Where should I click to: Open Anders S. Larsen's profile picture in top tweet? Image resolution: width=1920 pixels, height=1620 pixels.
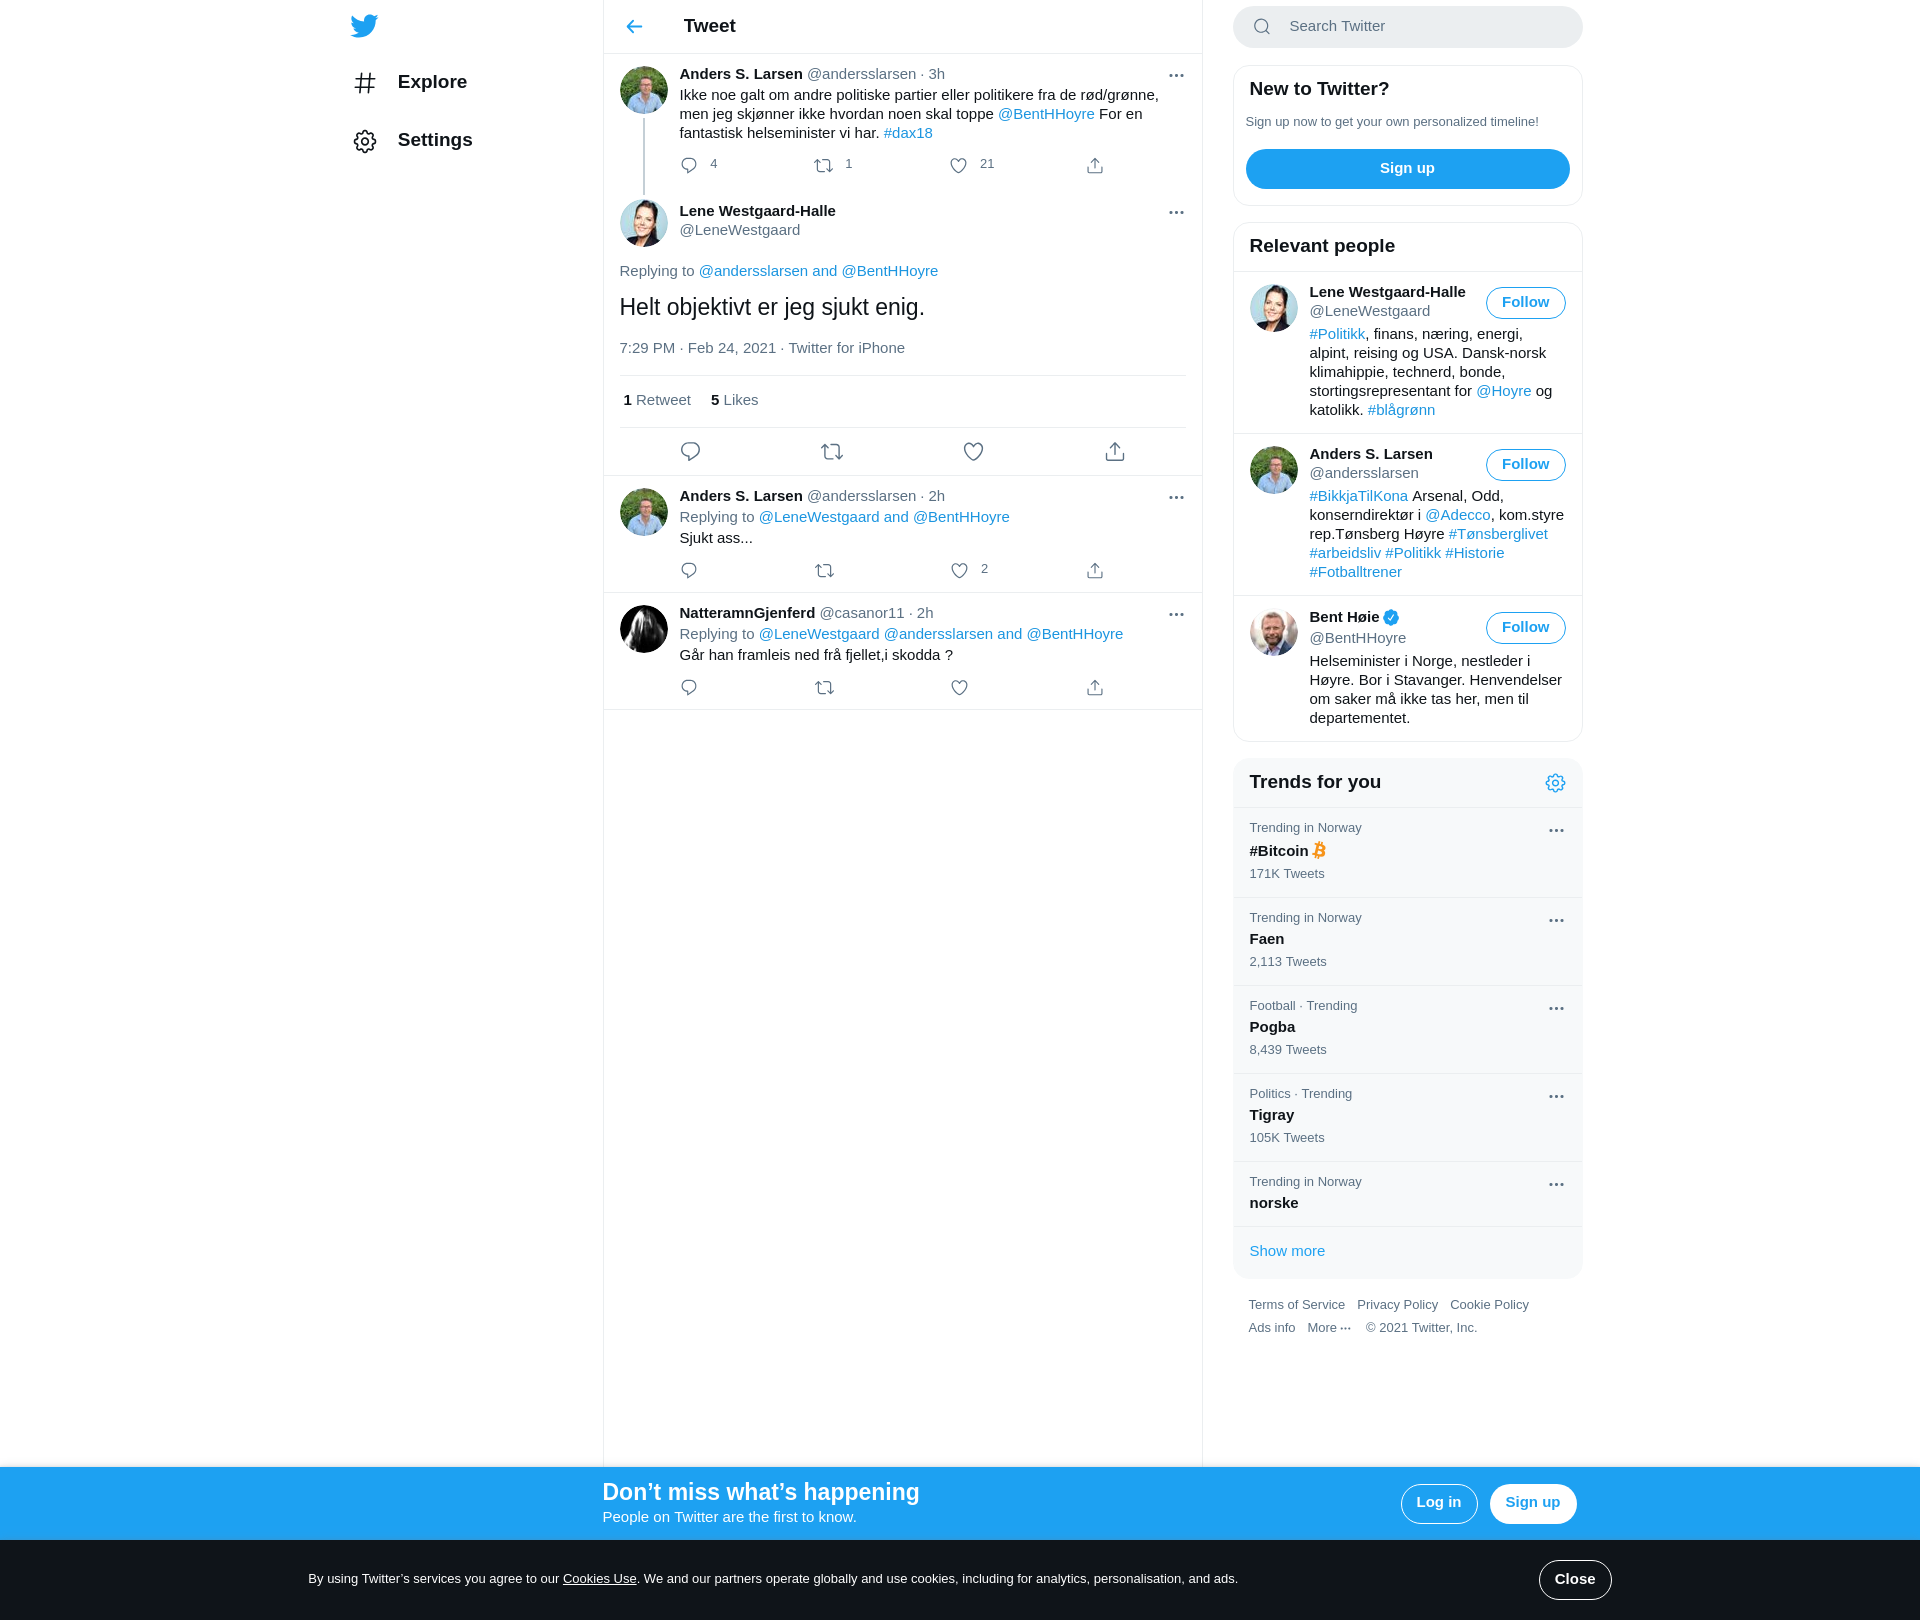(643, 91)
